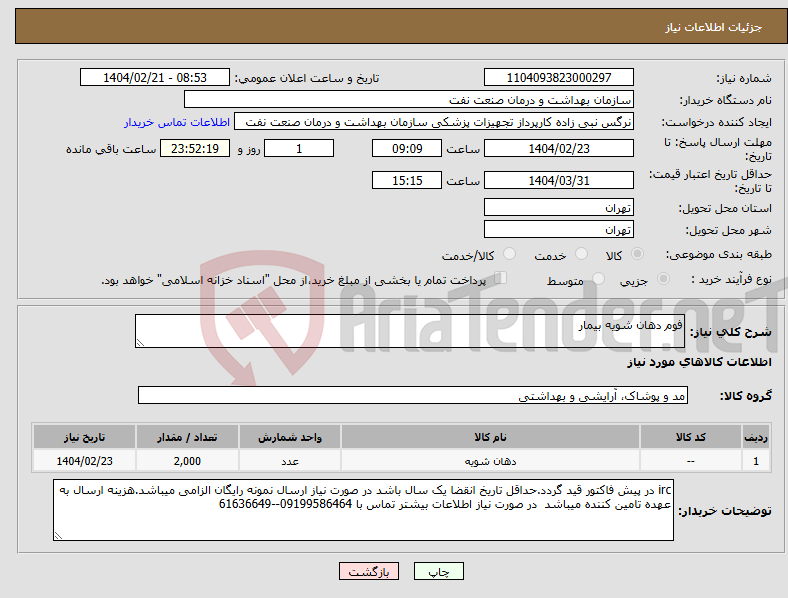Image resolution: width=788 pixels, height=598 pixels.
Task: Toggle the اسناد خزانه اسلامی payment checkbox
Action: (501, 278)
